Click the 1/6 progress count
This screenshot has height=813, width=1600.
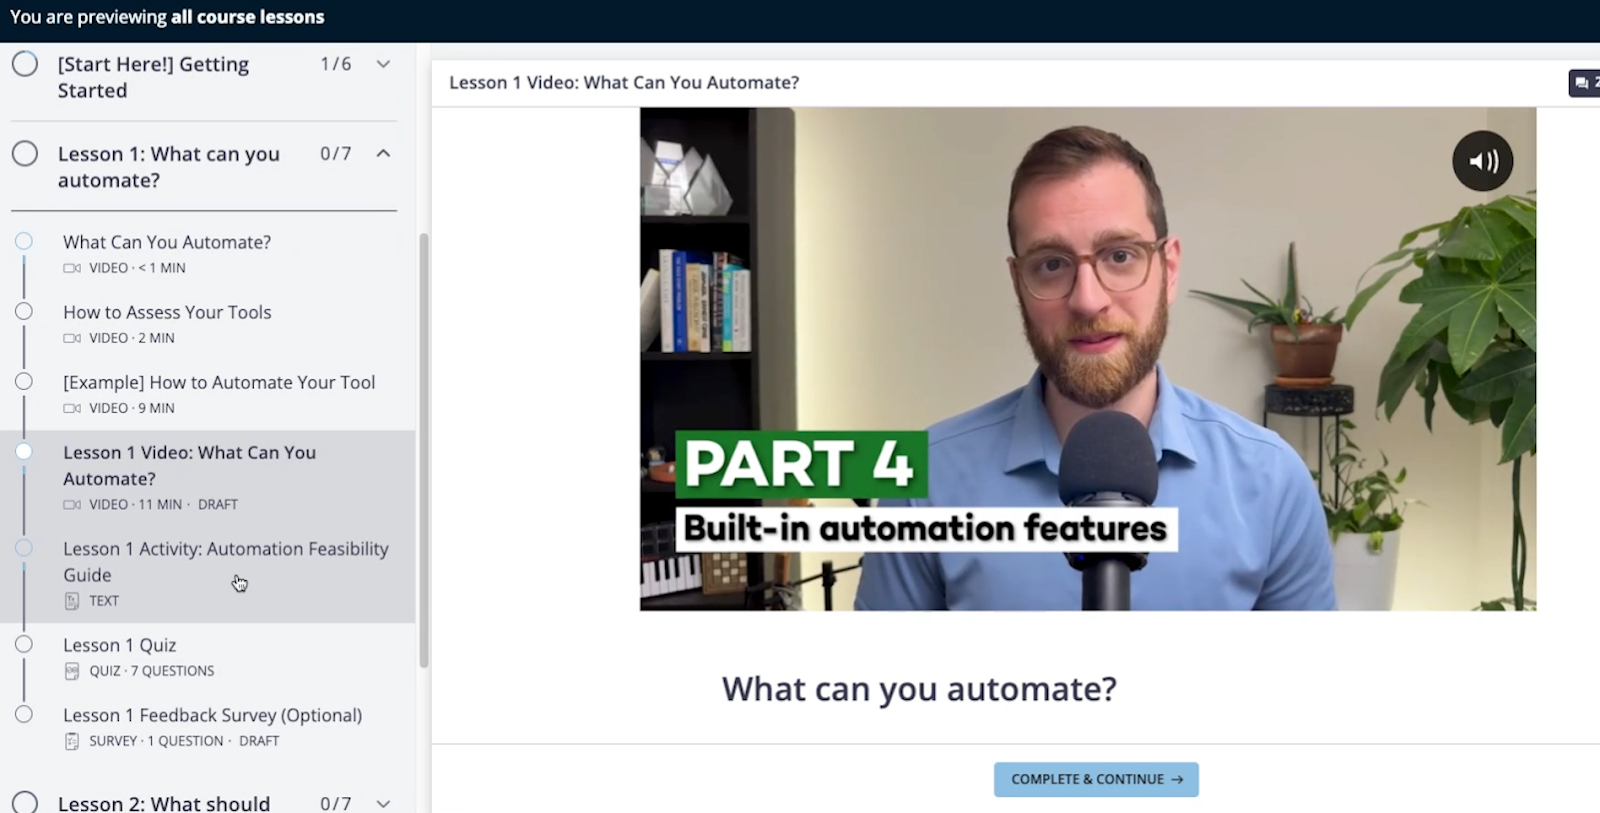tap(336, 64)
